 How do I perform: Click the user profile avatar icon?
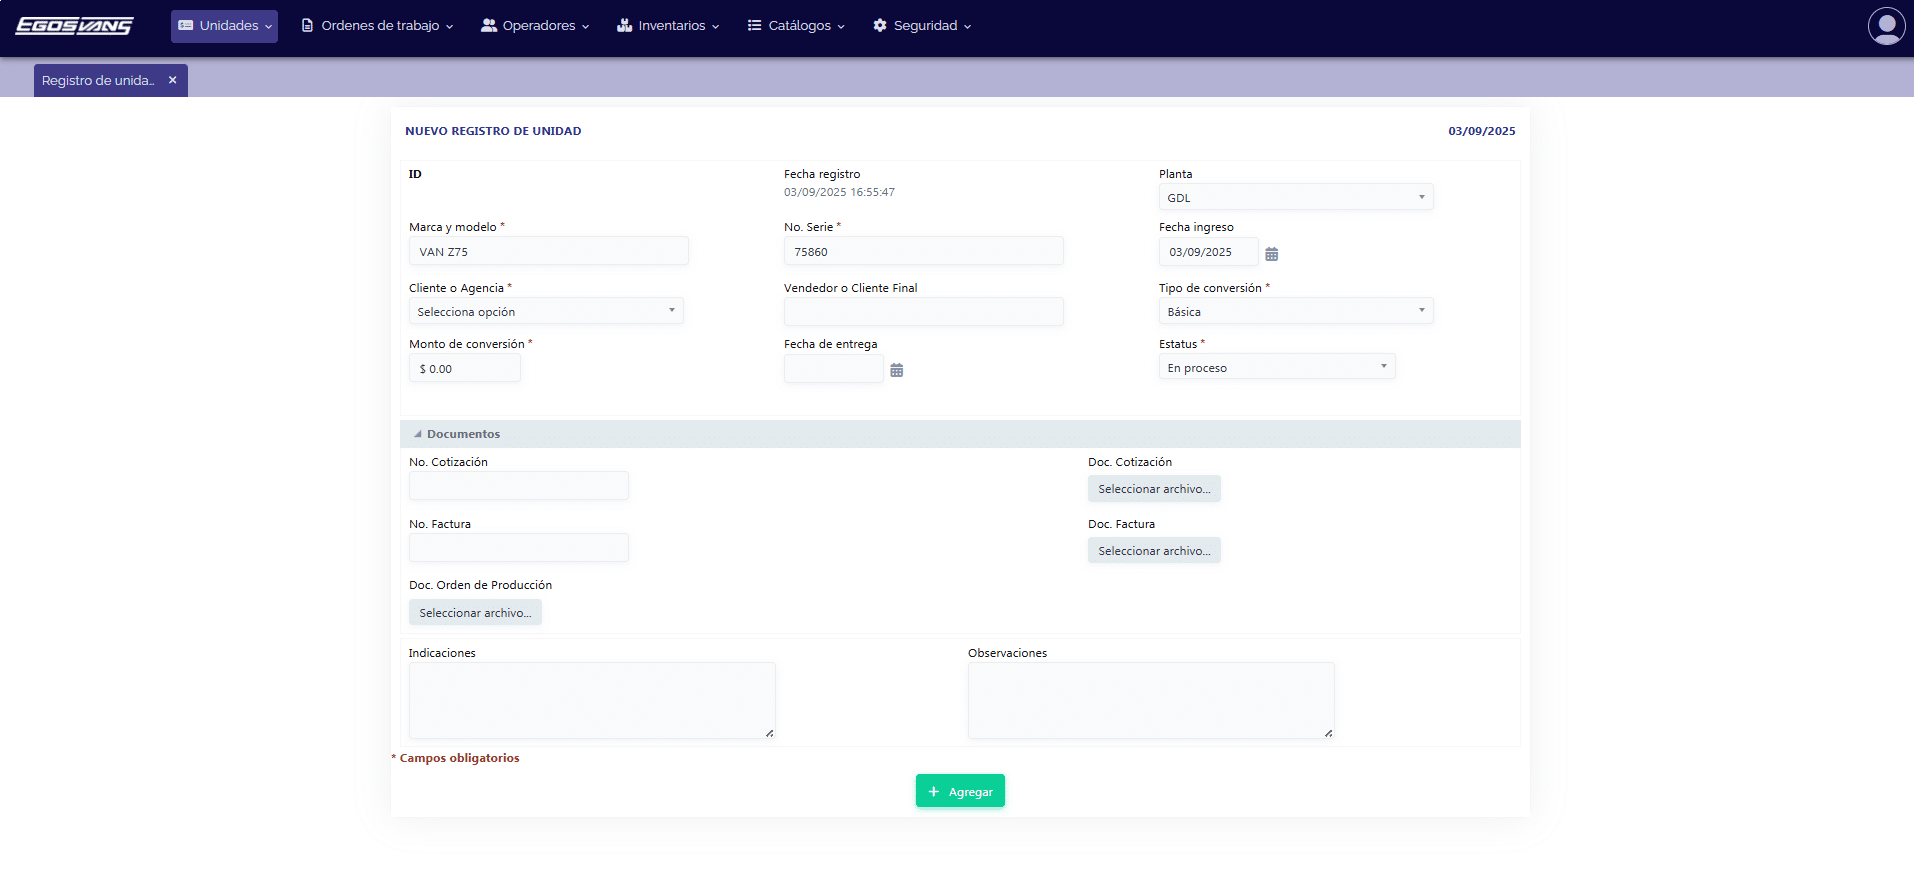1886,26
